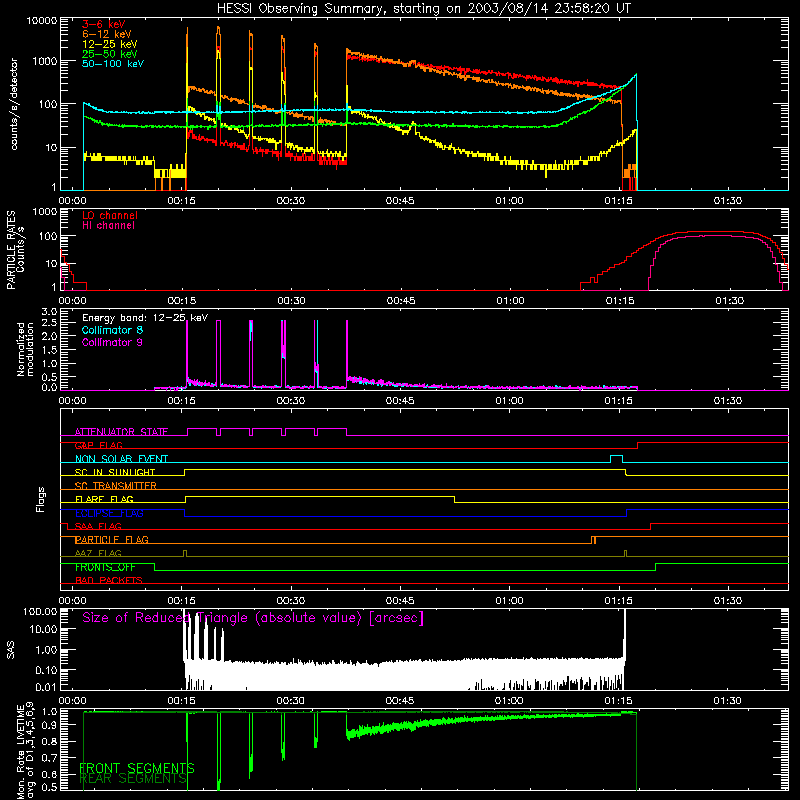Select the '50-100 keV' legend label

pyautogui.click(x=113, y=63)
